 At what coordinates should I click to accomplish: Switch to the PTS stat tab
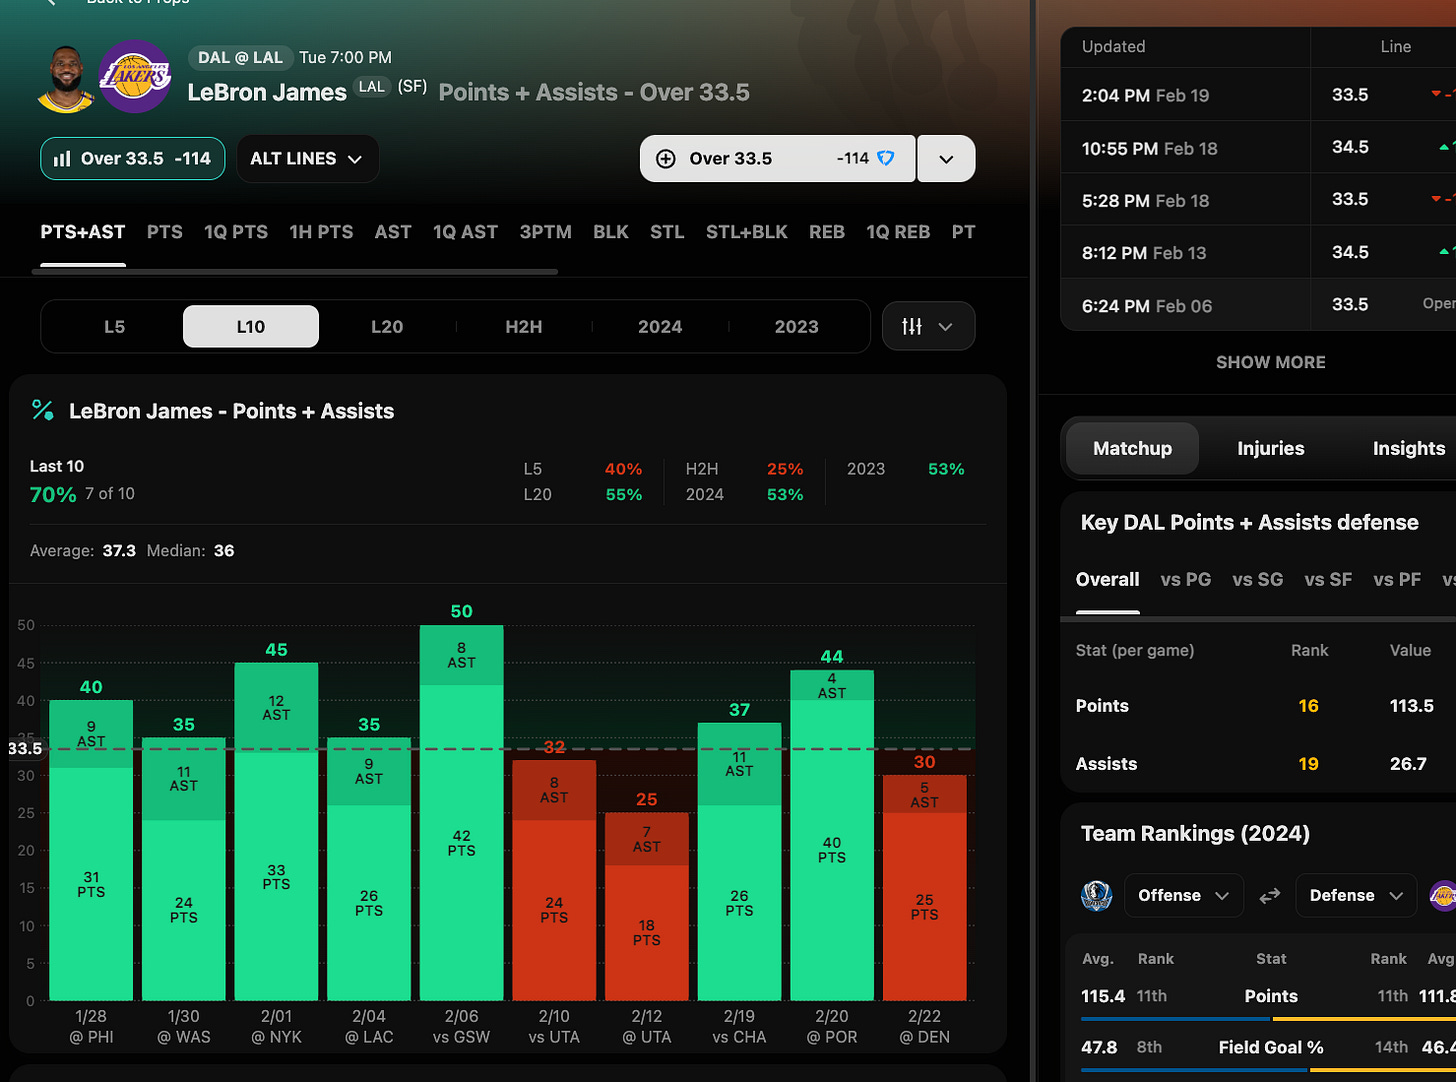tap(165, 232)
